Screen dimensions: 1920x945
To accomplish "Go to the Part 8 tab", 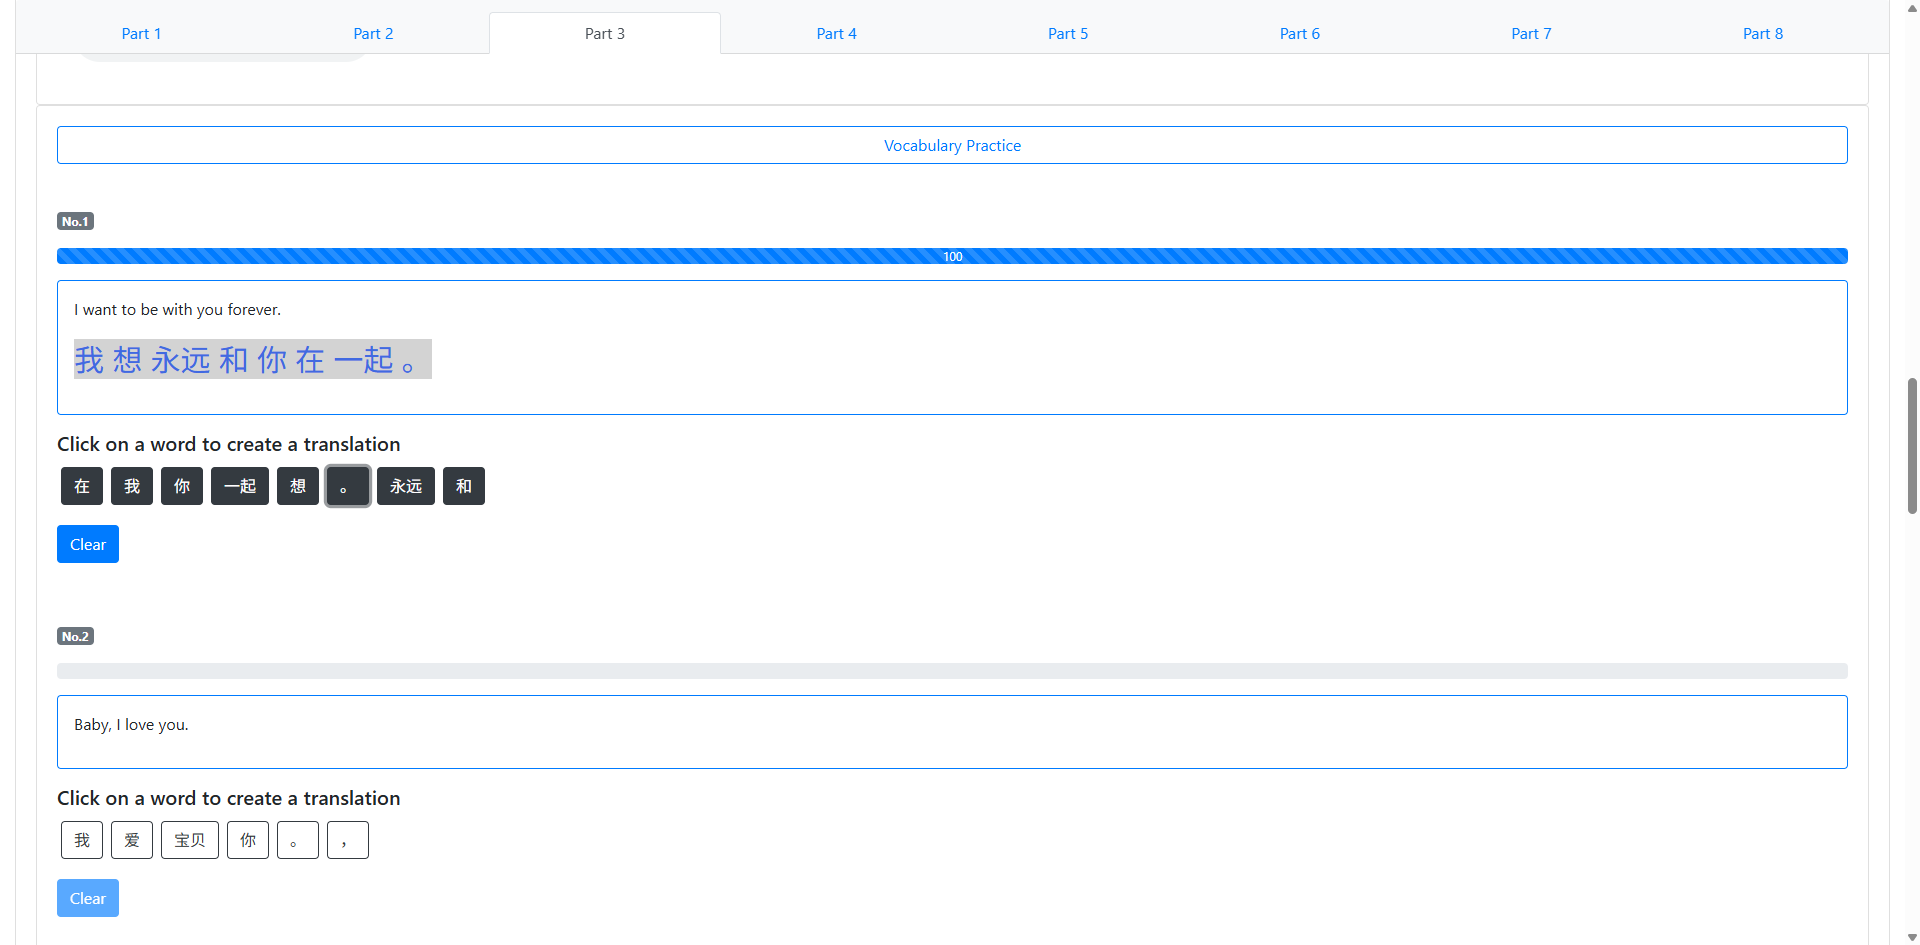I will tap(1762, 33).
